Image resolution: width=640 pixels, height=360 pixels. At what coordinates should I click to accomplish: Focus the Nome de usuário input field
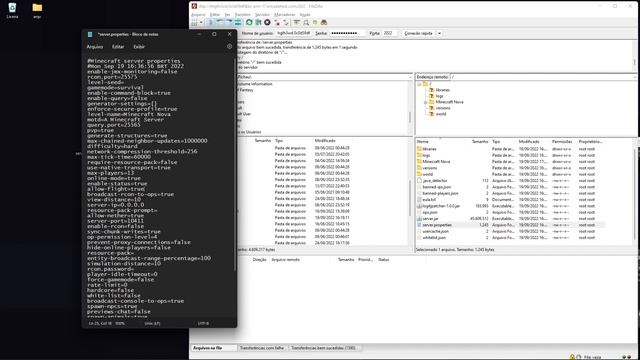294,33
